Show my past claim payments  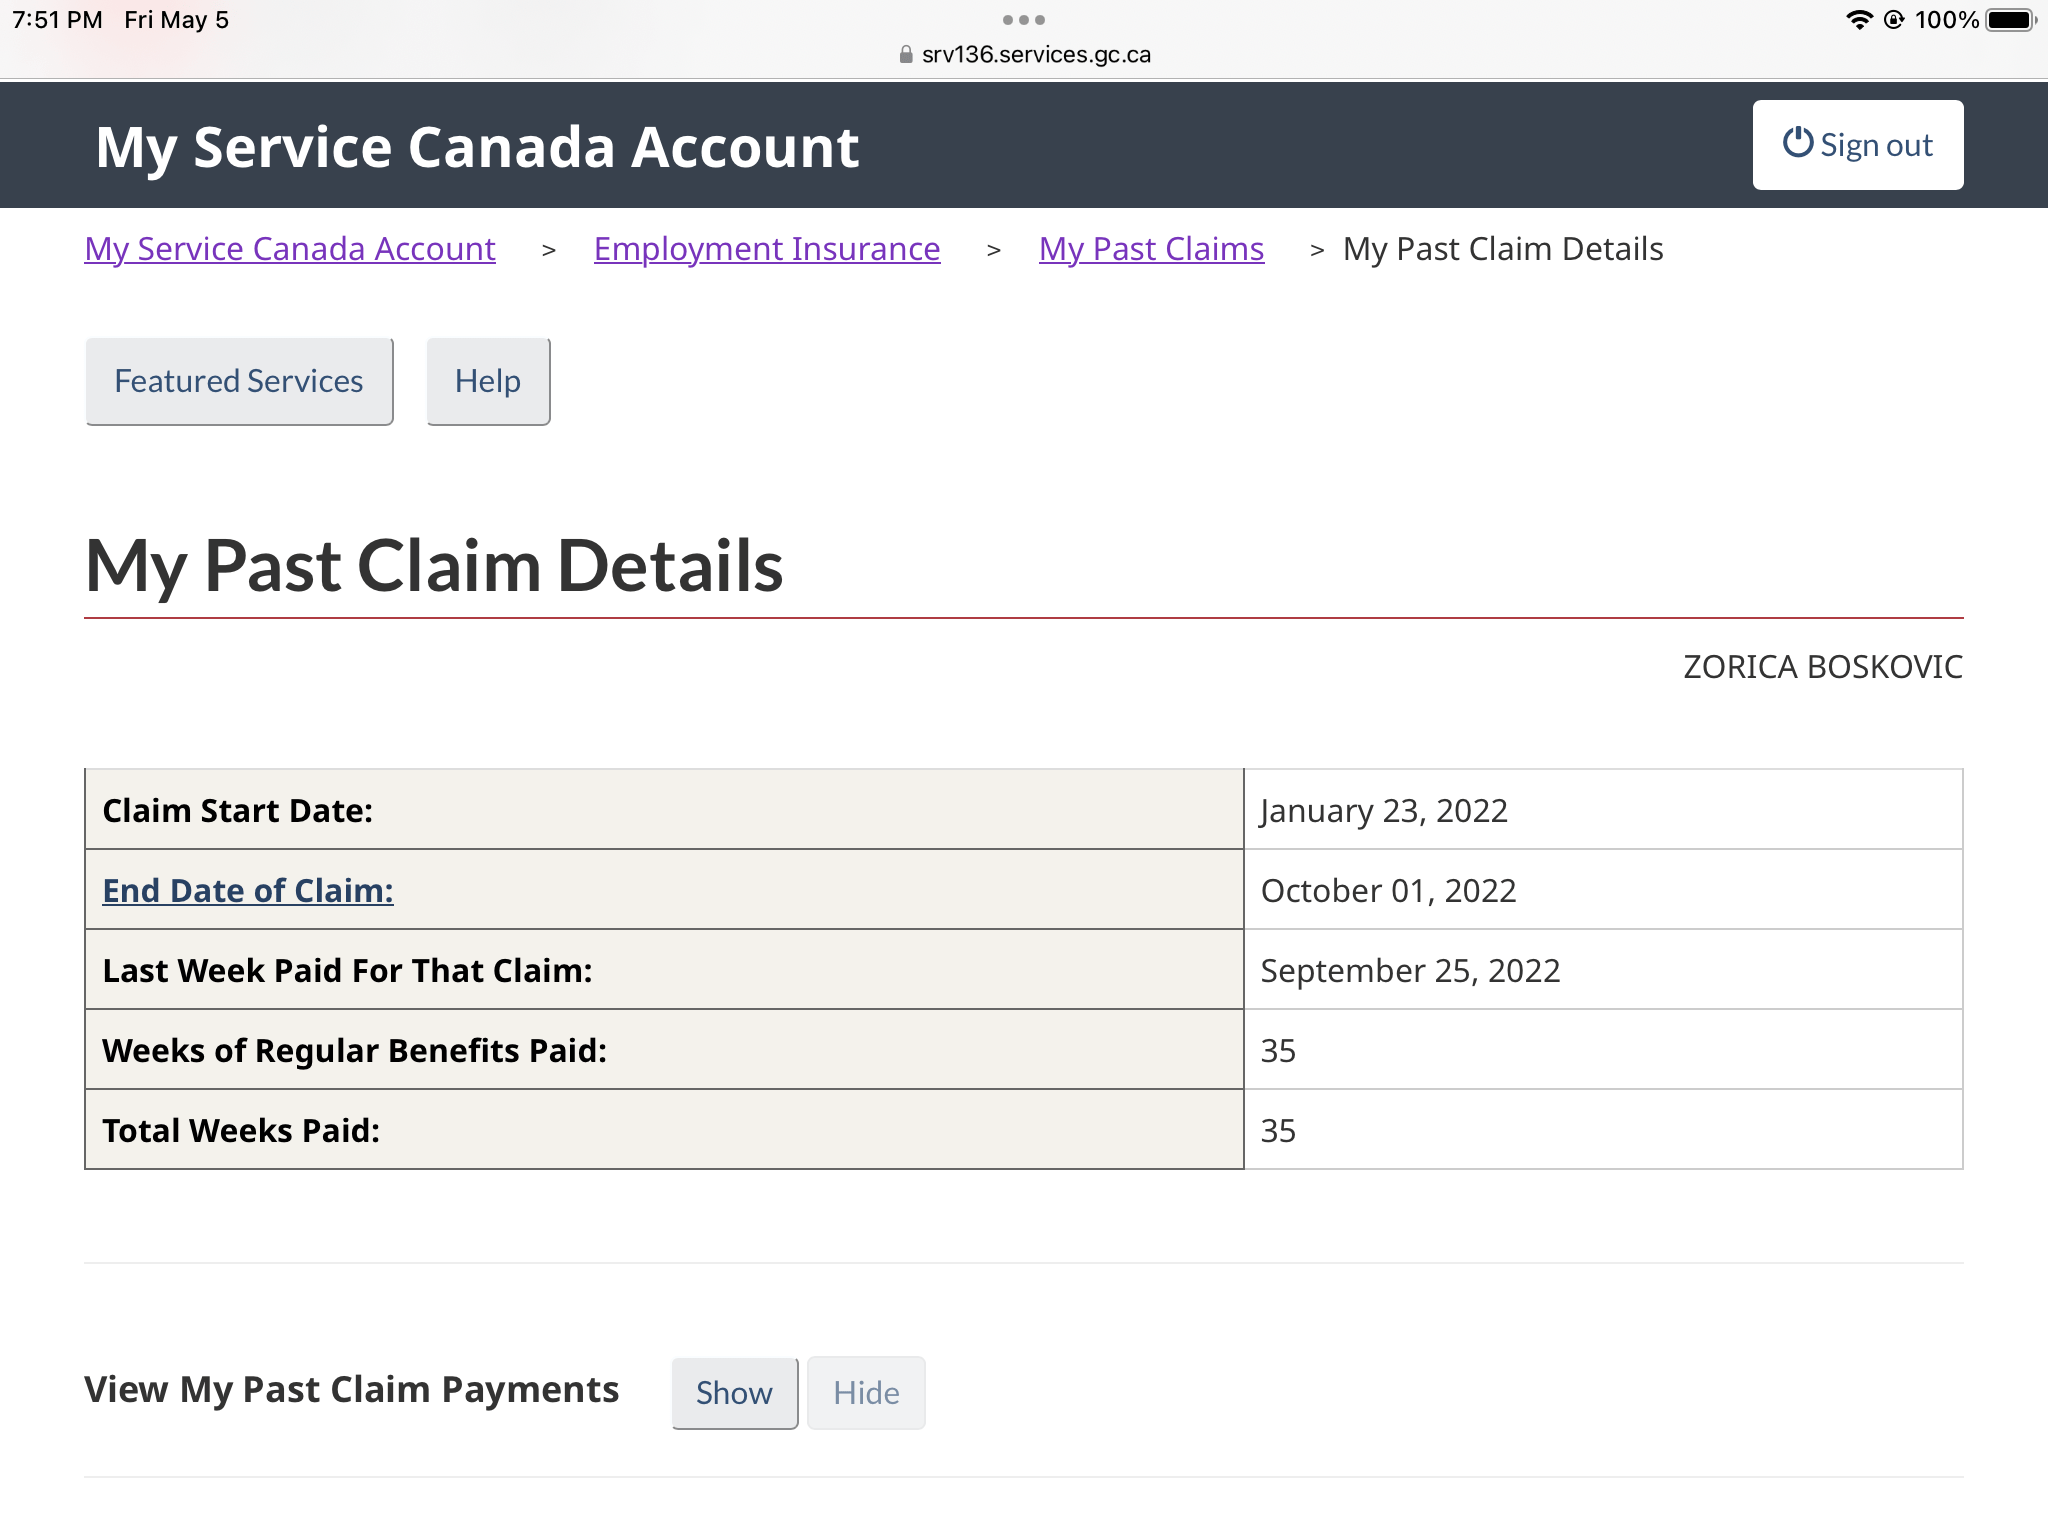click(734, 1393)
